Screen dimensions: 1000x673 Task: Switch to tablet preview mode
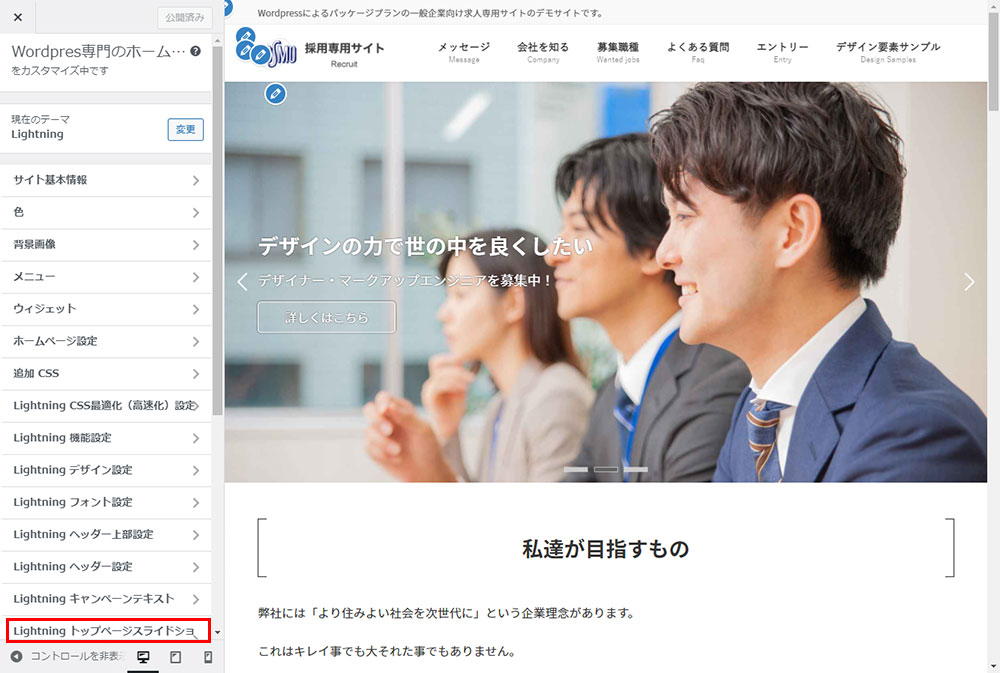pyautogui.click(x=175, y=657)
